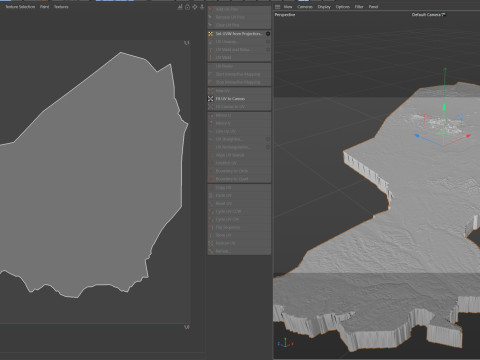The width and height of the screenshot is (480, 360).
Task: Click the Paste UV icon
Action: (210, 195)
